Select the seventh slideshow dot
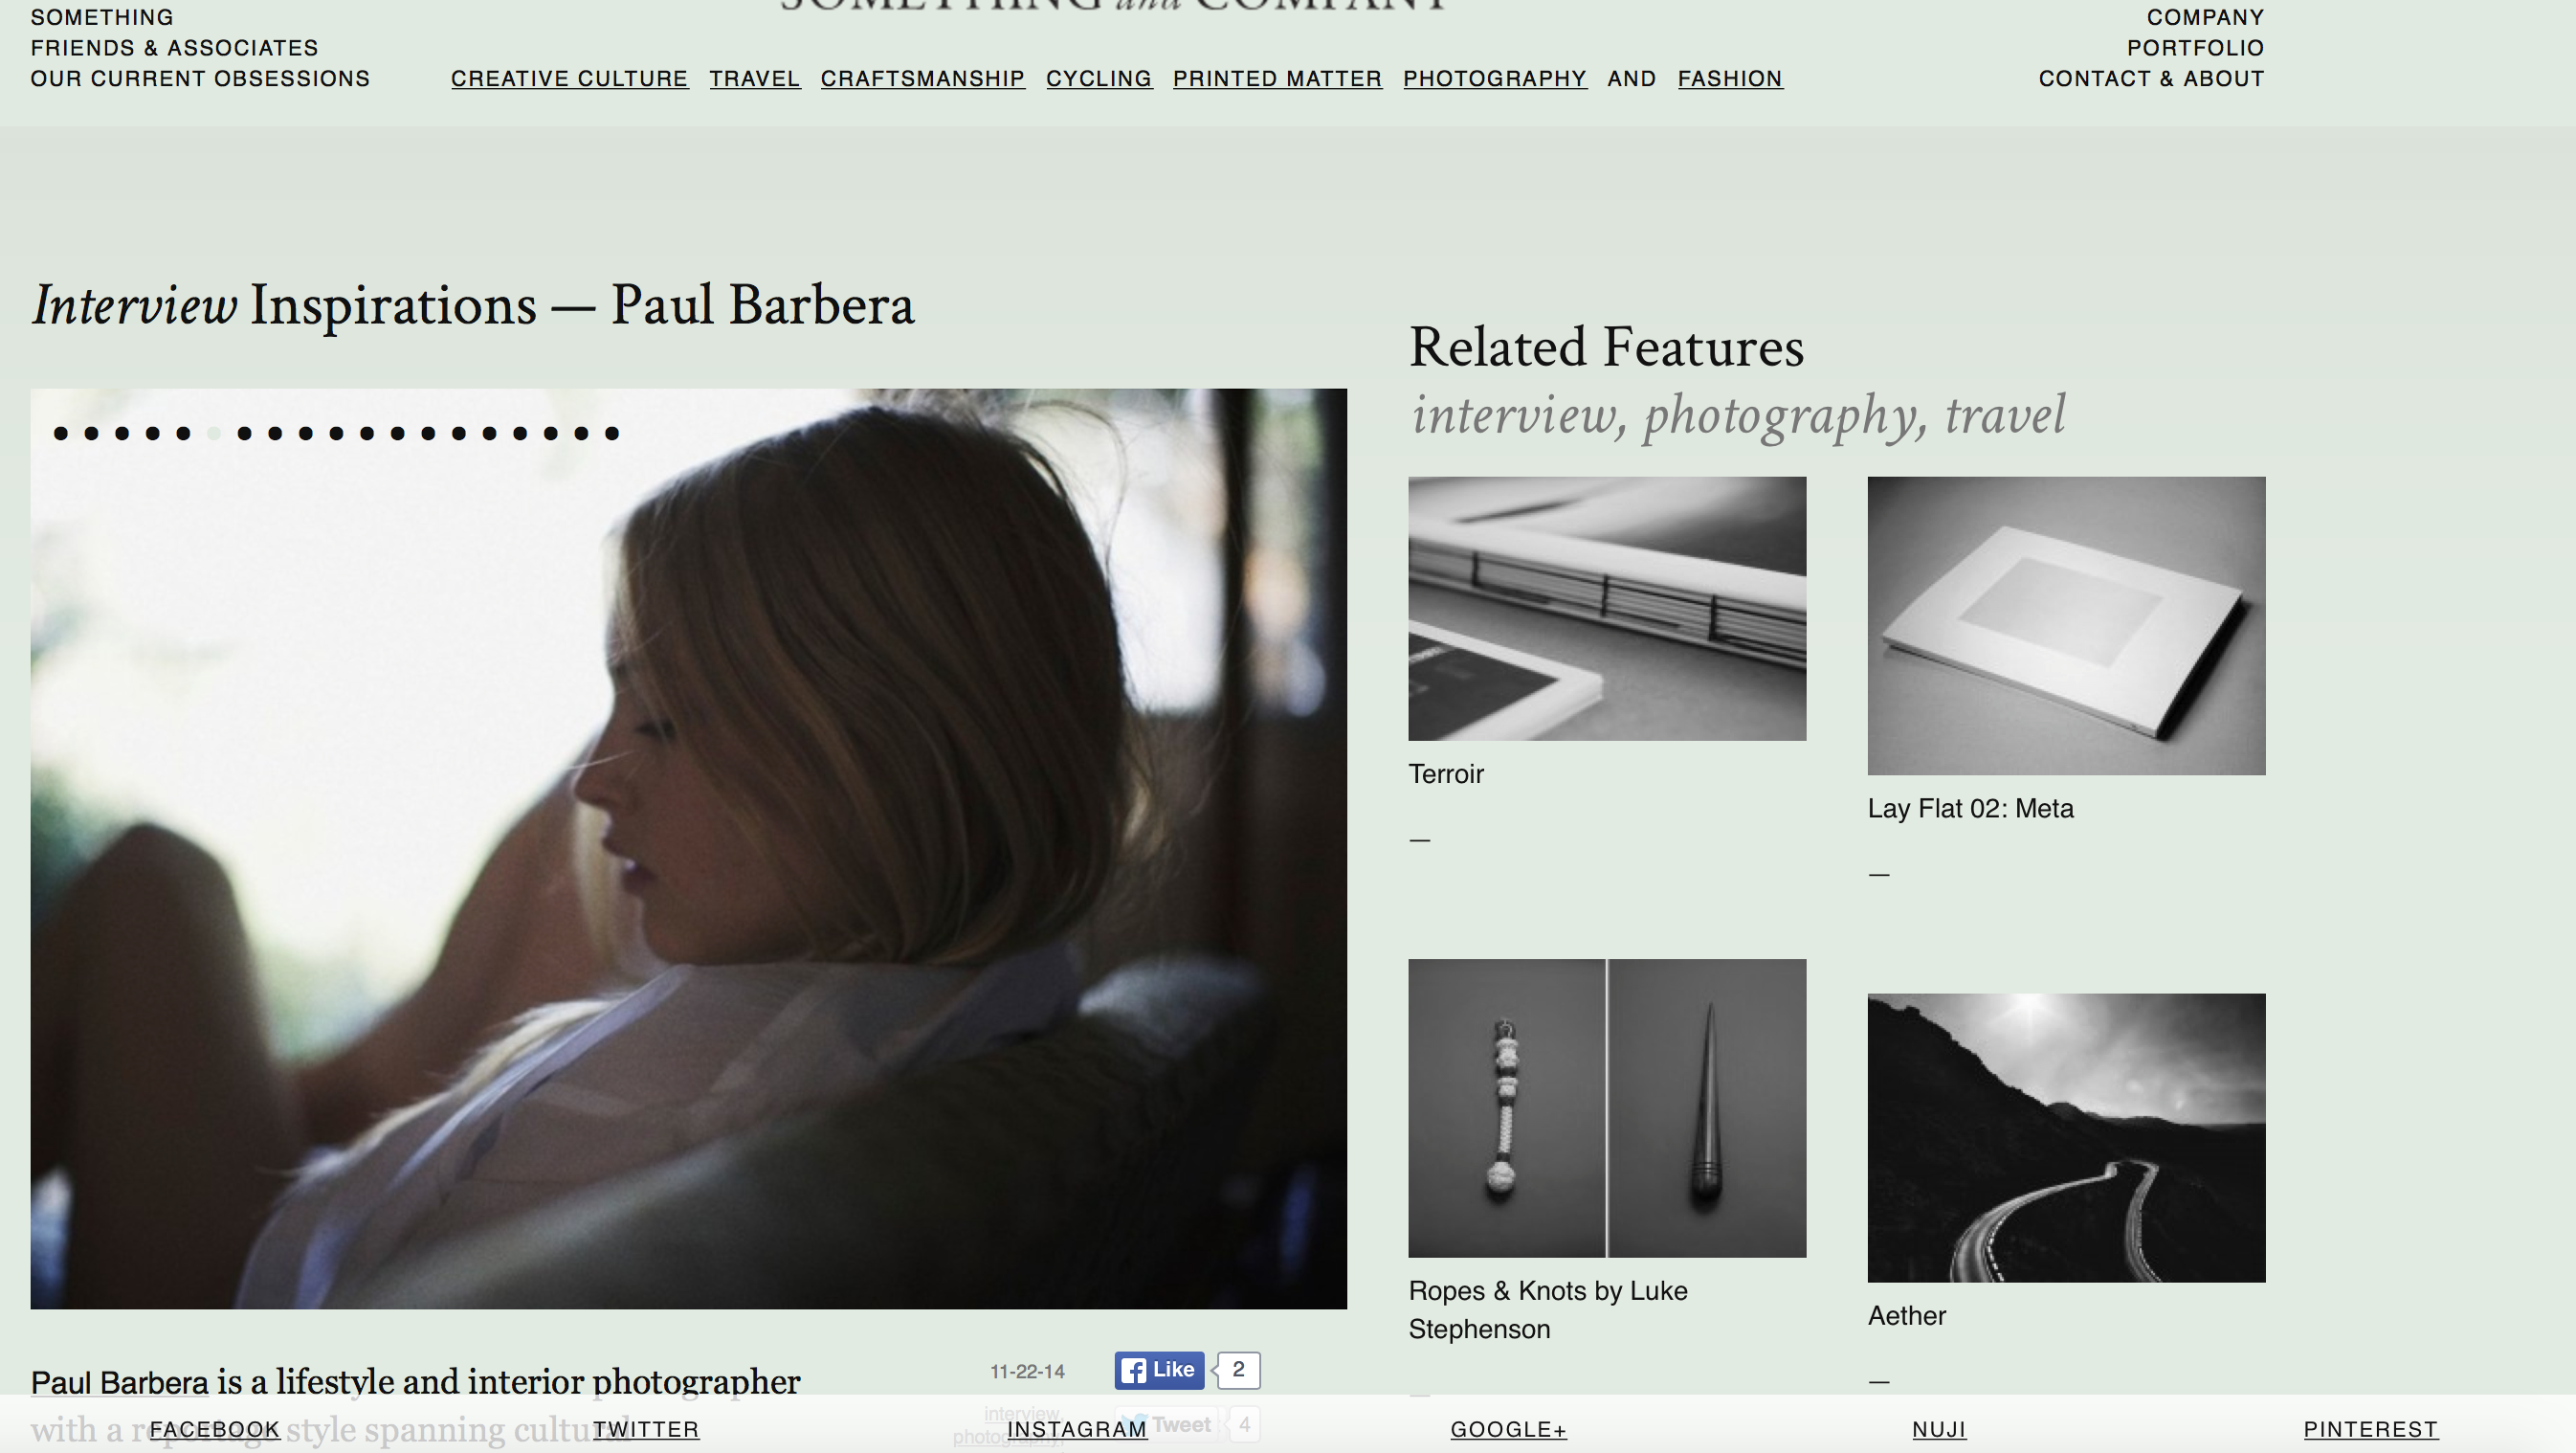 coord(245,433)
